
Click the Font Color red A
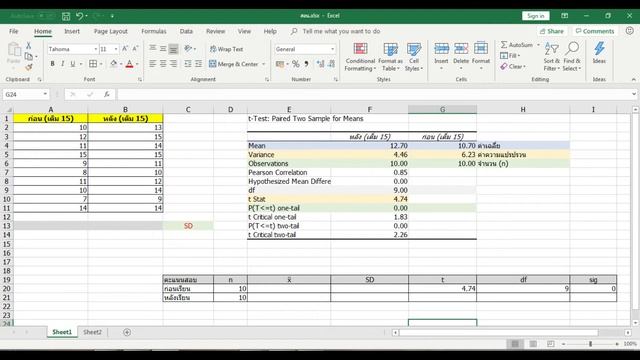tap(129, 64)
